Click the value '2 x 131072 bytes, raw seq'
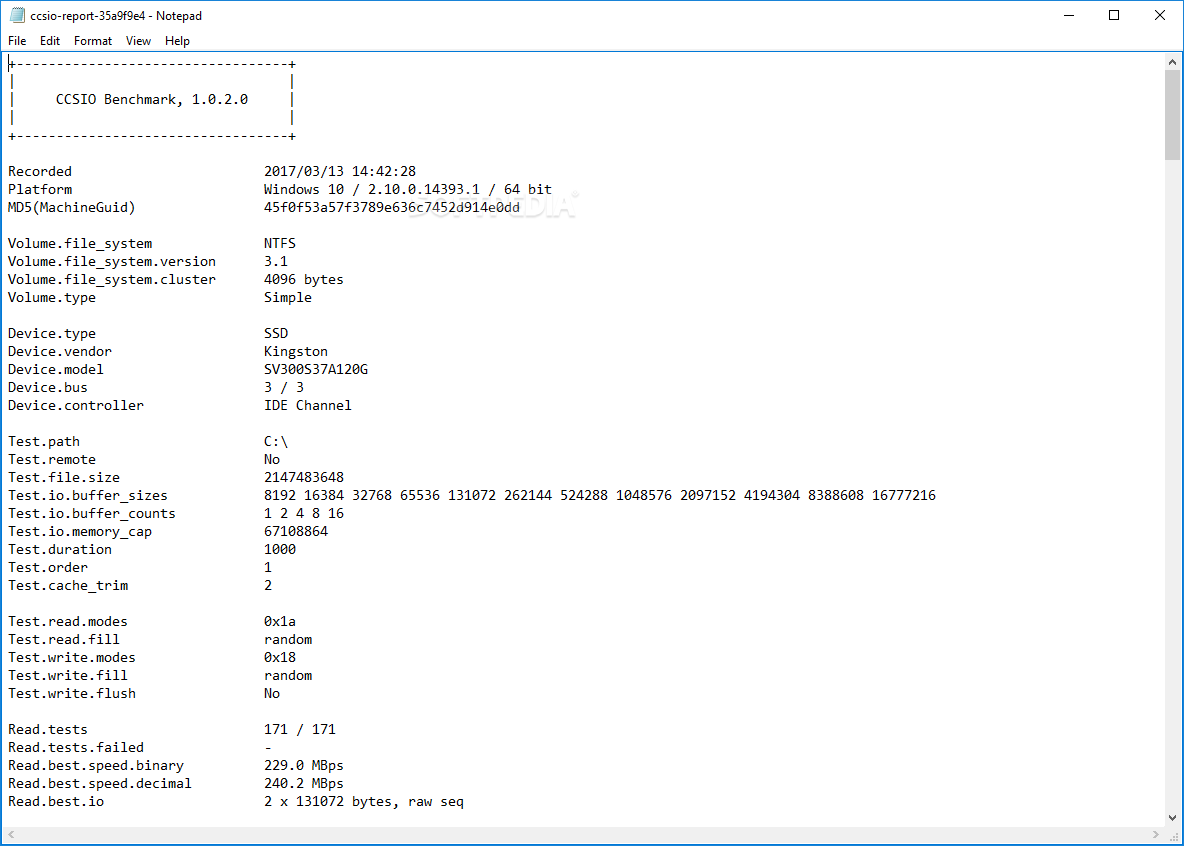Screen dimensions: 1184x846 coord(364,801)
